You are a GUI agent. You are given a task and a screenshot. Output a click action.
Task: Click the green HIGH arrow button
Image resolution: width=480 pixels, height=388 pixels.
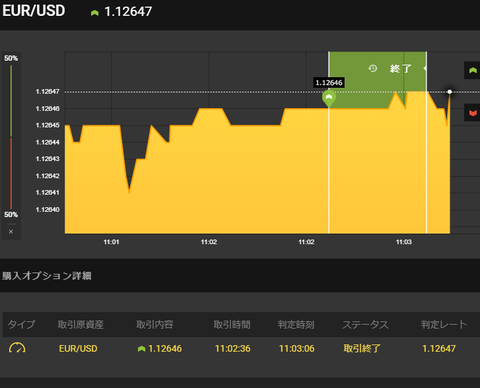click(472, 70)
